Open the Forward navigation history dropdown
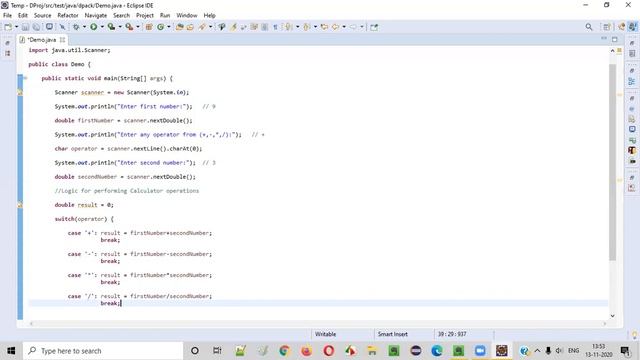 pos(362,27)
